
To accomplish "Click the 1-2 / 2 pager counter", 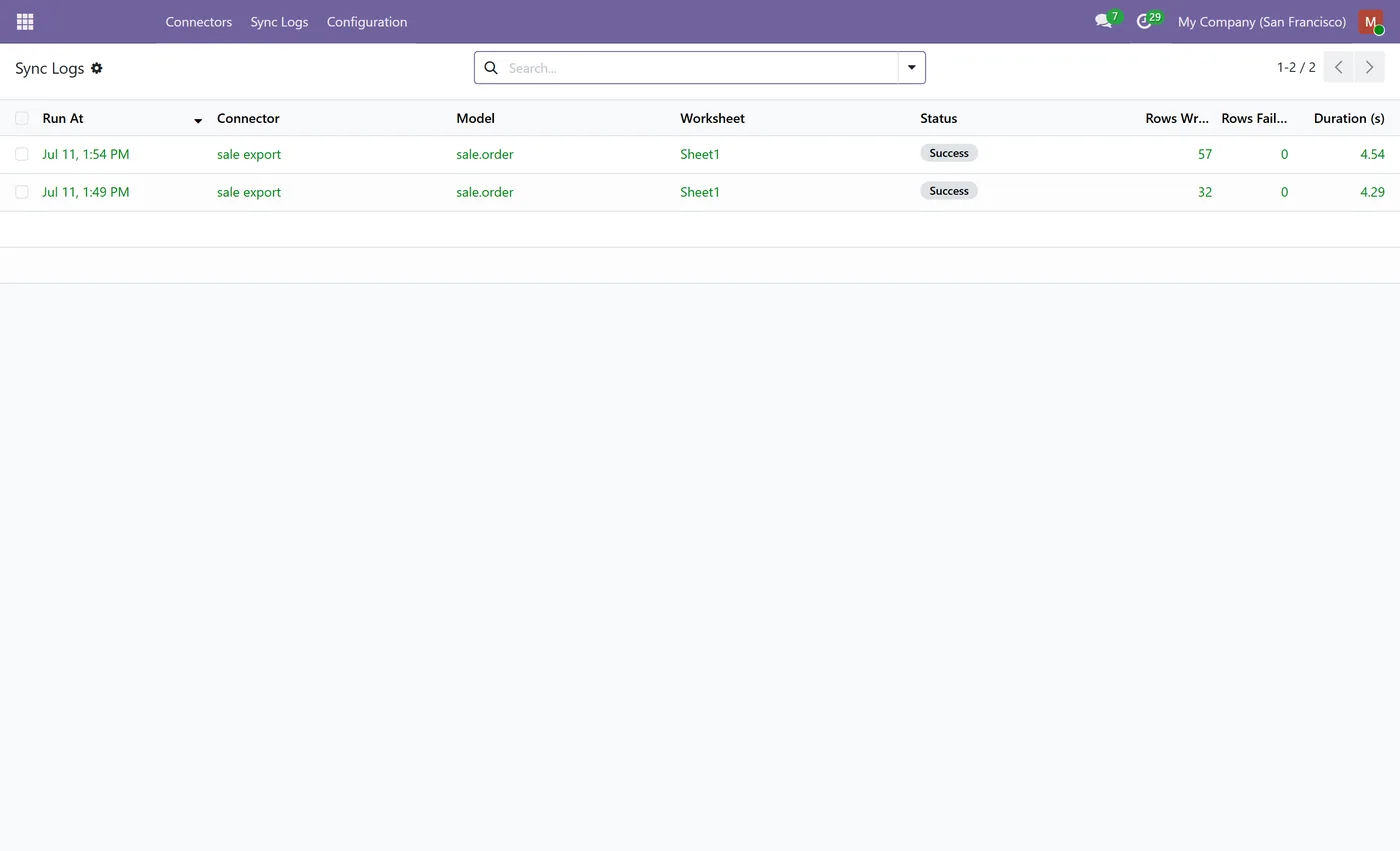I will click(x=1296, y=67).
